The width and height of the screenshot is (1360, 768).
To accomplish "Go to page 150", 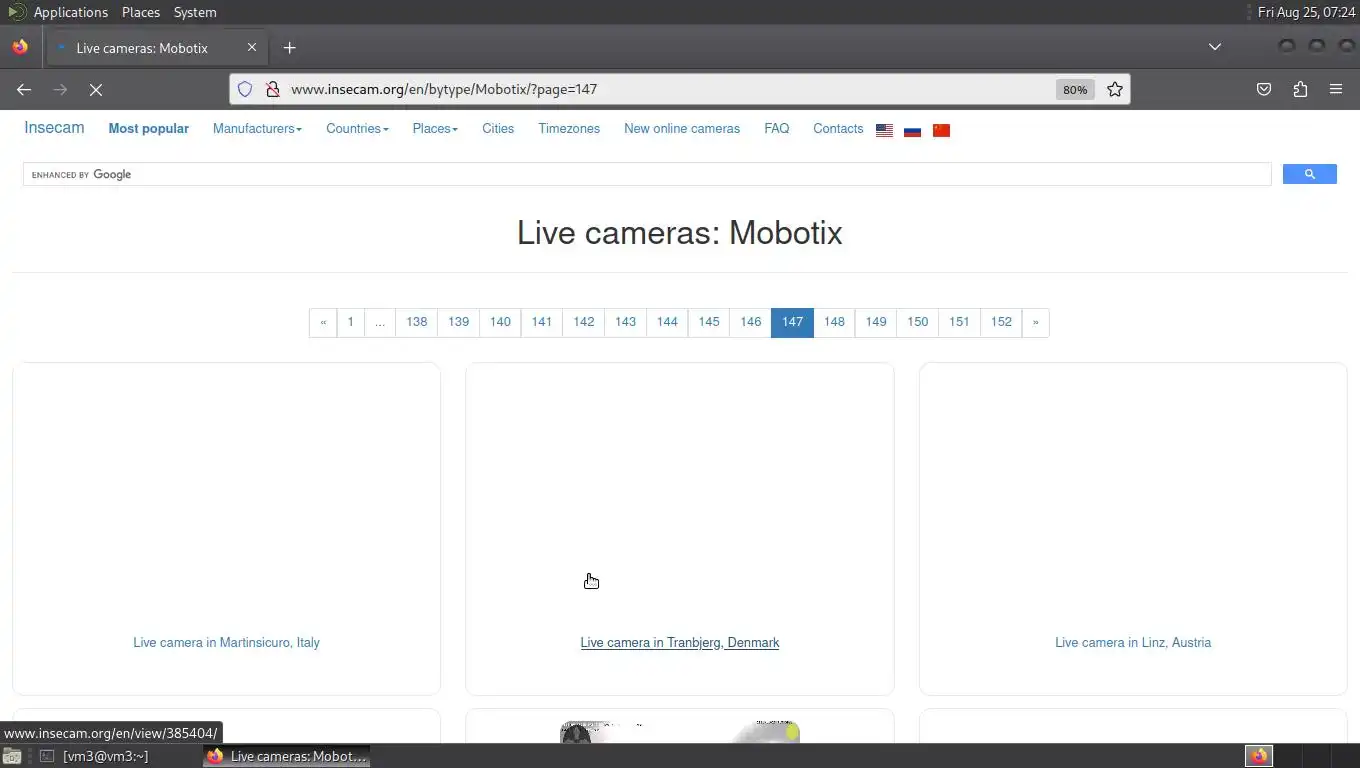I will [x=918, y=322].
